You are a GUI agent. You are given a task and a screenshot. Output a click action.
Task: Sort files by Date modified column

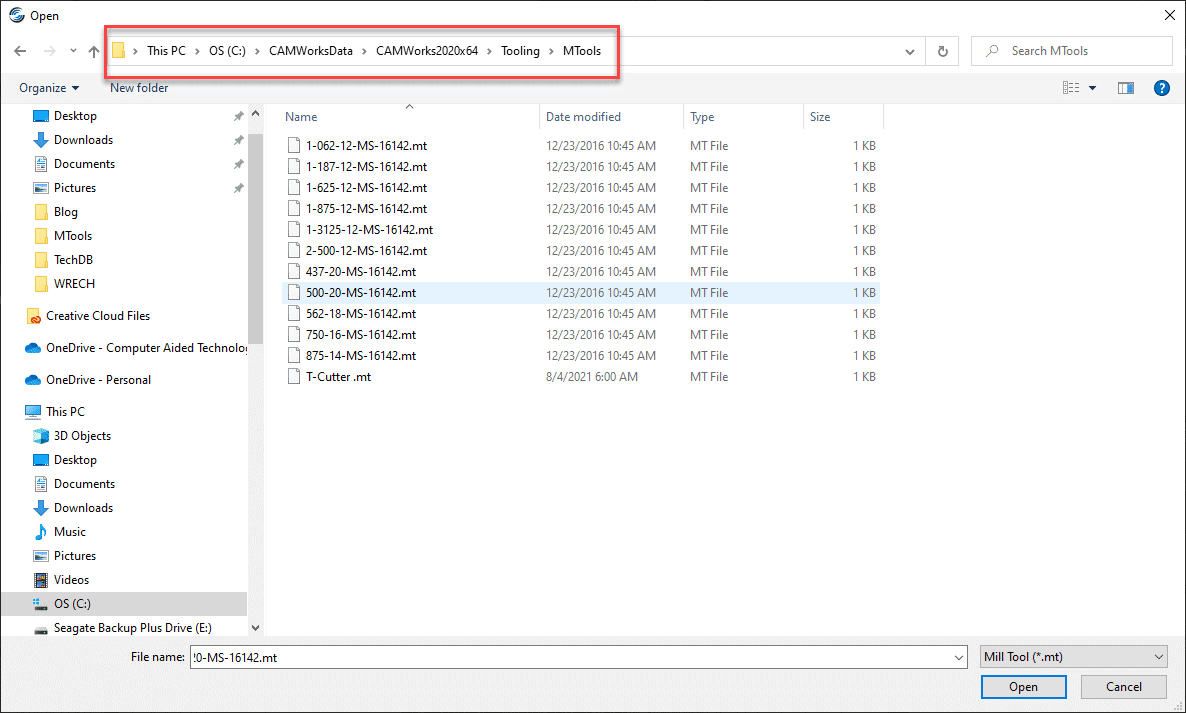(583, 117)
